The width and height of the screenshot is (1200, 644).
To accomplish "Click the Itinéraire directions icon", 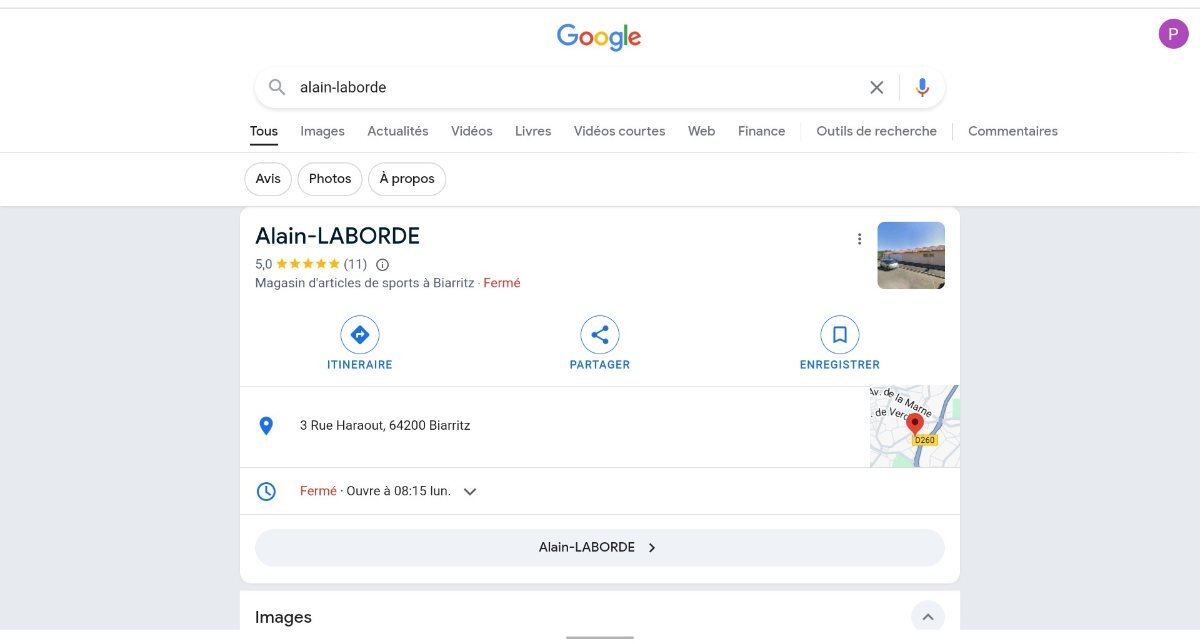I will [360, 335].
